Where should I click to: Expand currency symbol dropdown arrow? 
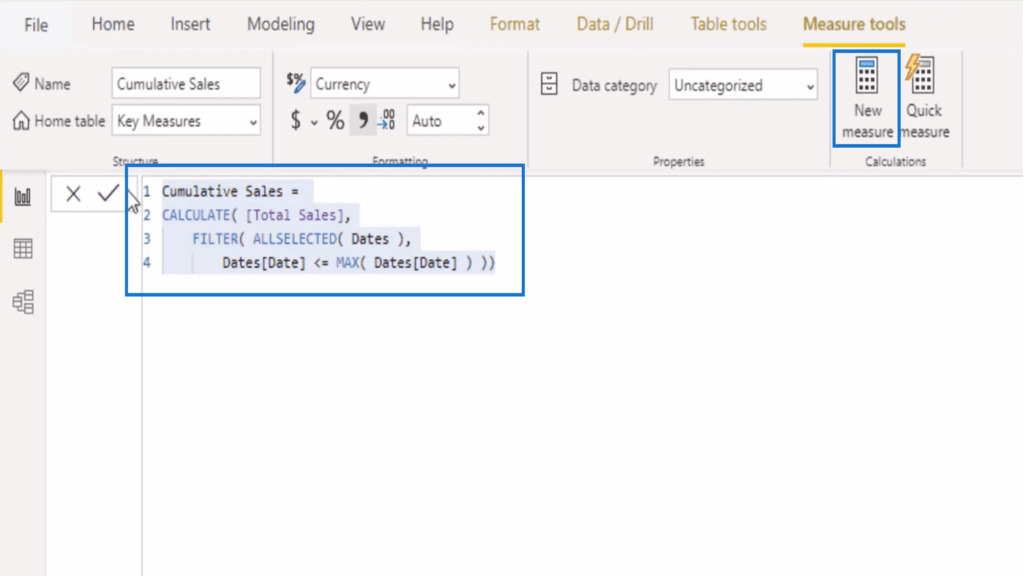[314, 123]
